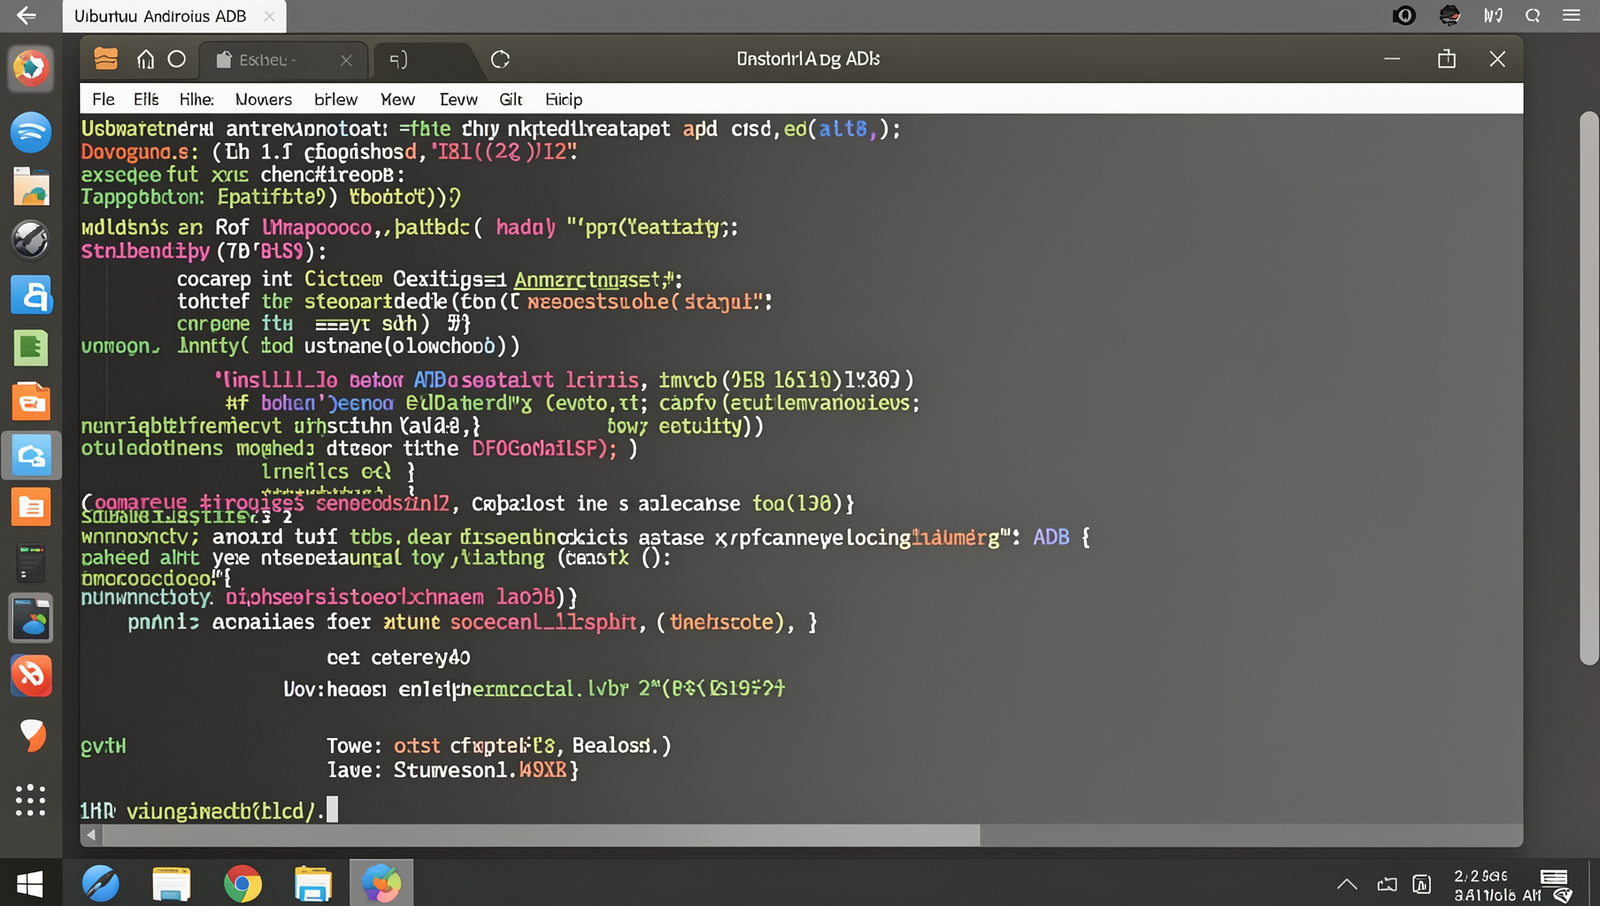The width and height of the screenshot is (1600, 906).
Task: Open Chrome from the taskbar
Action: [242, 884]
